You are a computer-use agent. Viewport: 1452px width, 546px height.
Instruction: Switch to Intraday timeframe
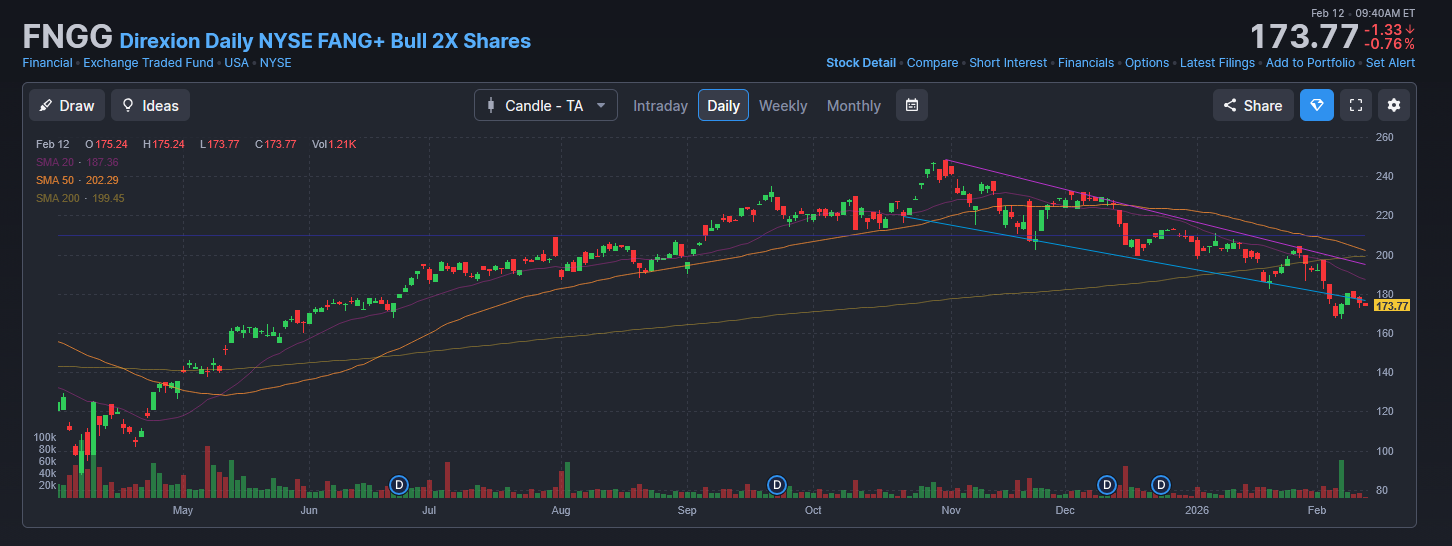(x=660, y=106)
